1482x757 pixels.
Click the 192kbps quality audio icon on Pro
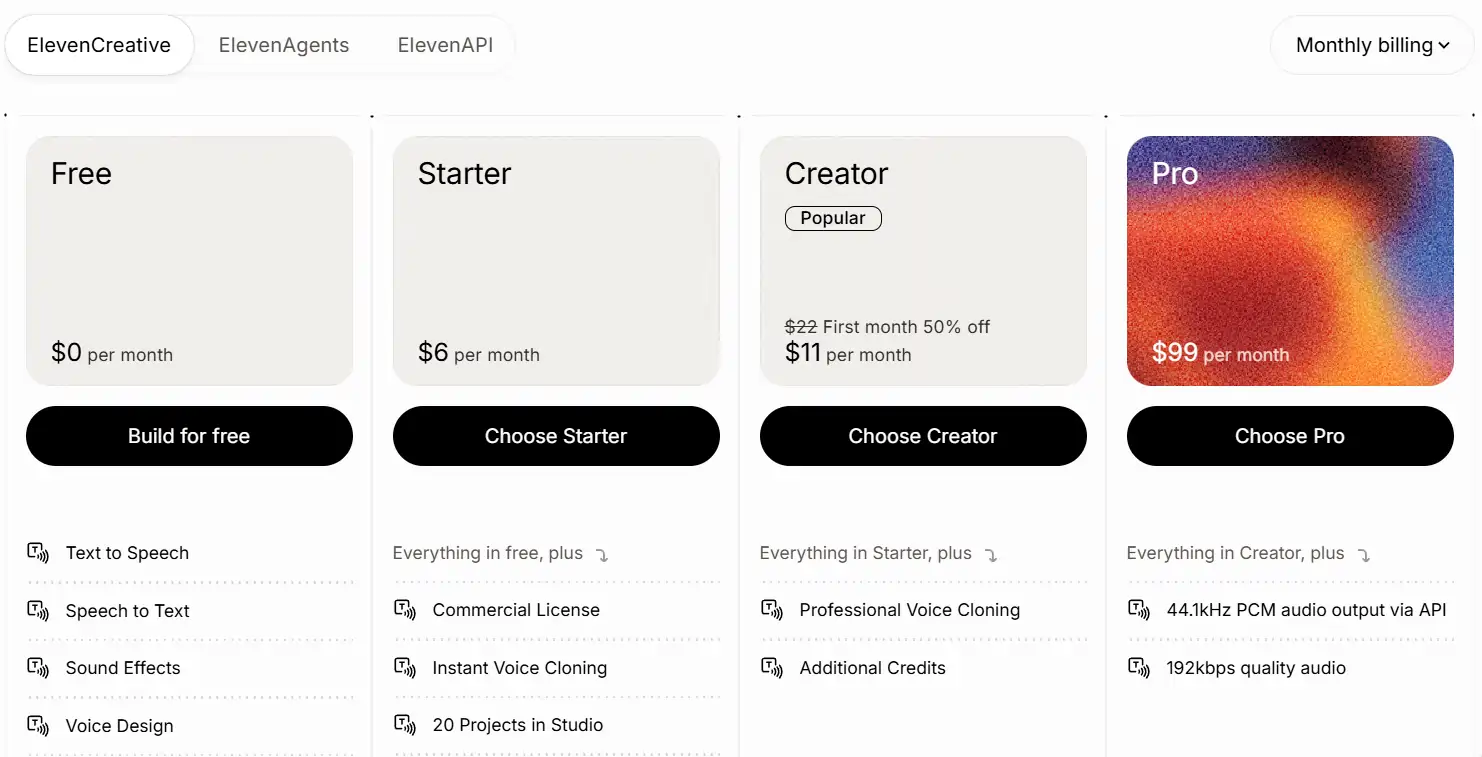[x=1139, y=667]
